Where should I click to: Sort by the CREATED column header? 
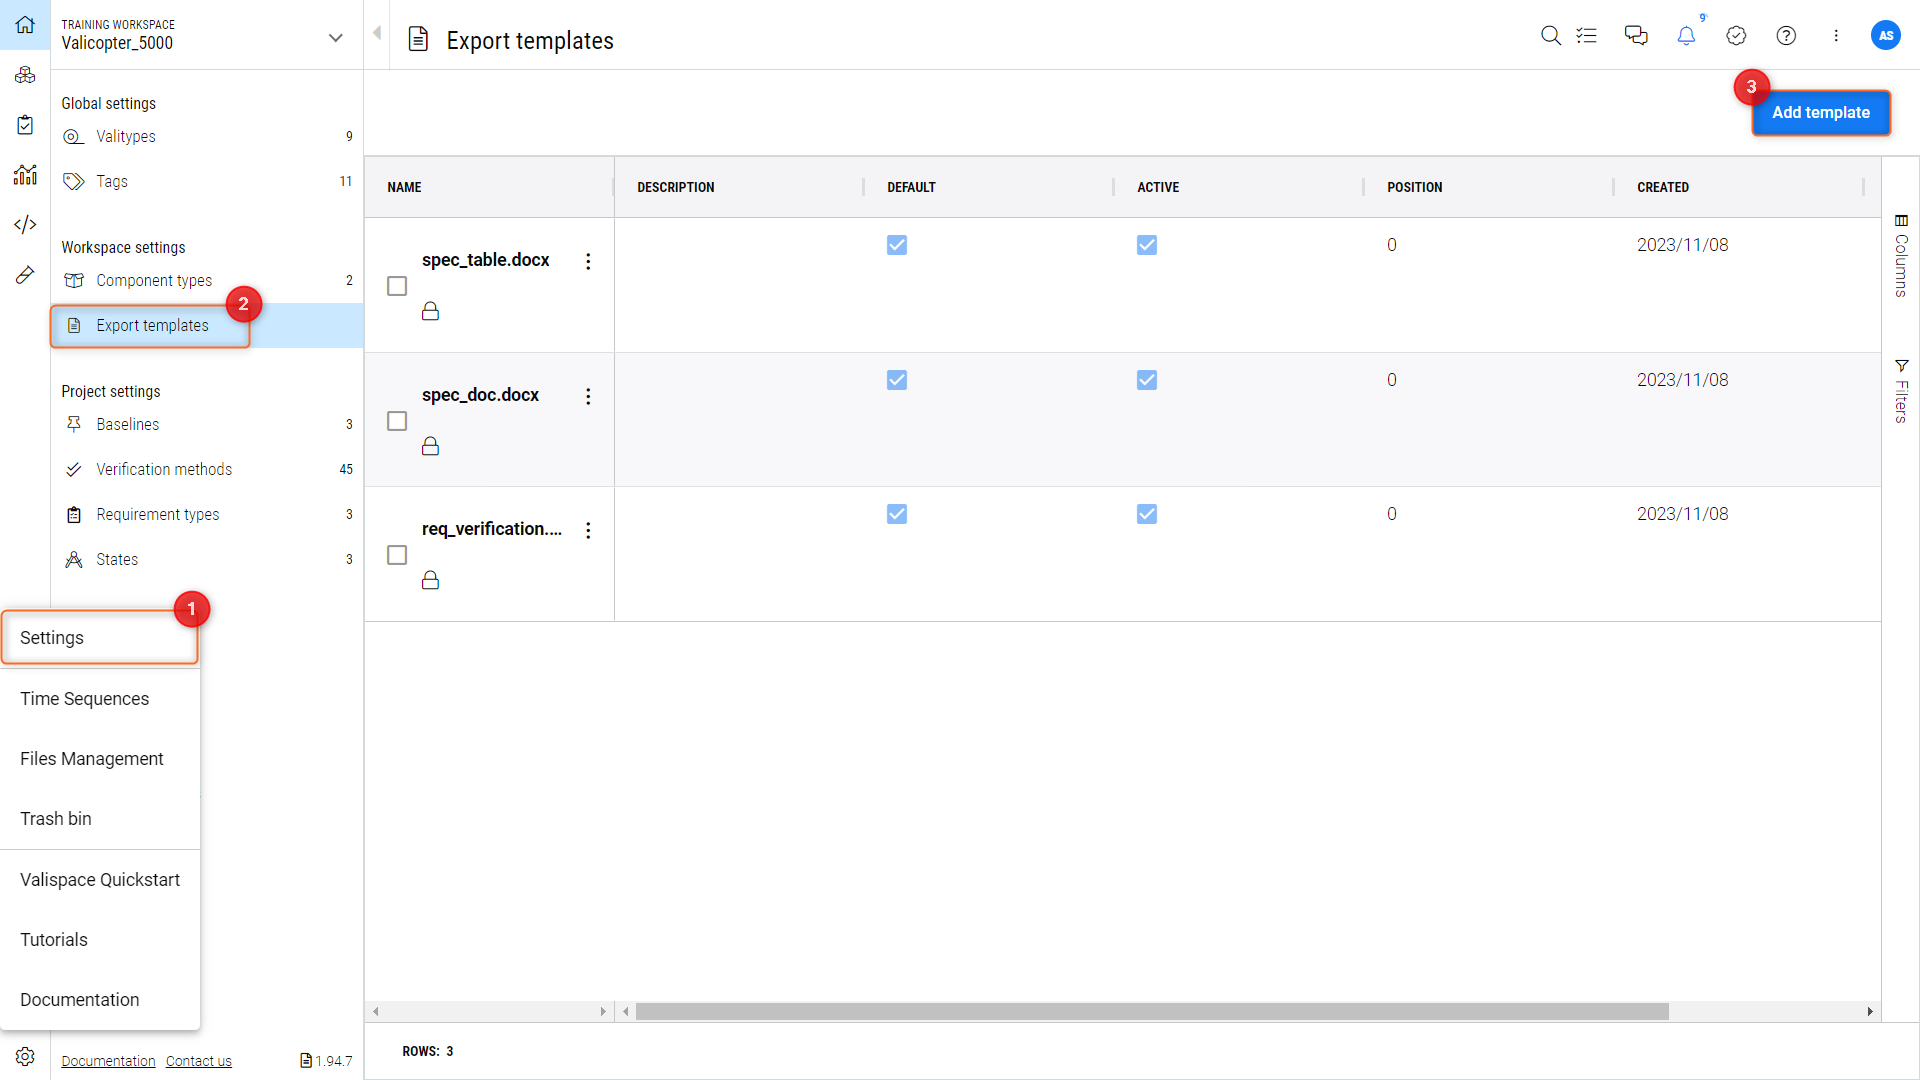[1662, 187]
